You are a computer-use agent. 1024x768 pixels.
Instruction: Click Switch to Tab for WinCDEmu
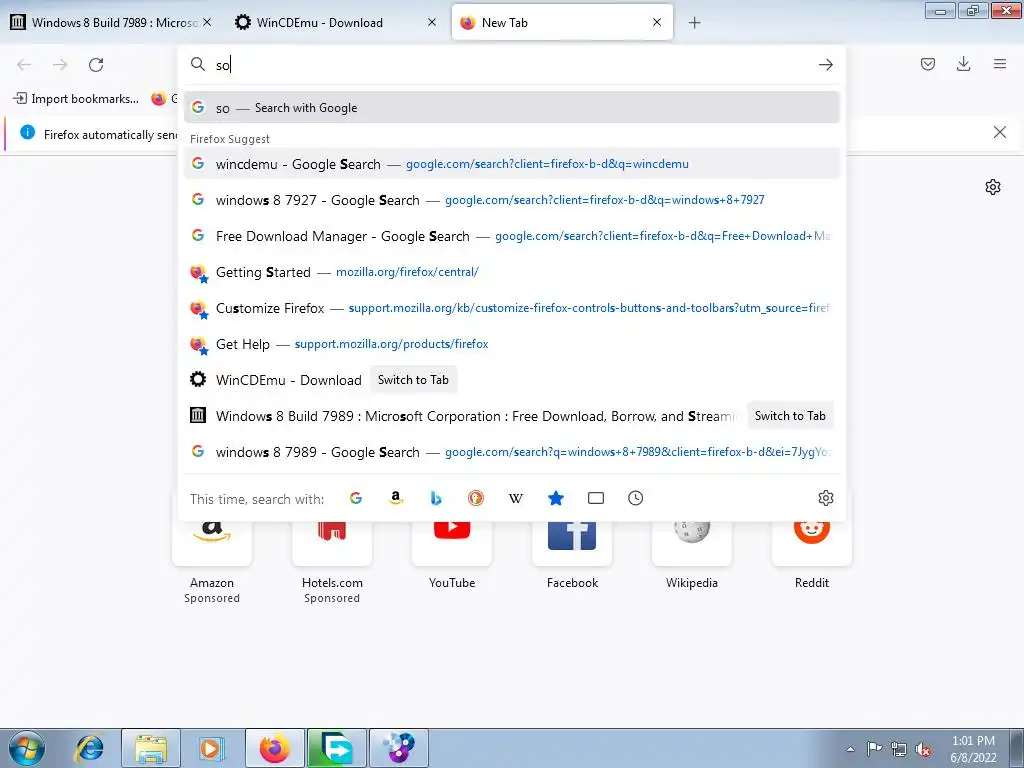pos(413,379)
